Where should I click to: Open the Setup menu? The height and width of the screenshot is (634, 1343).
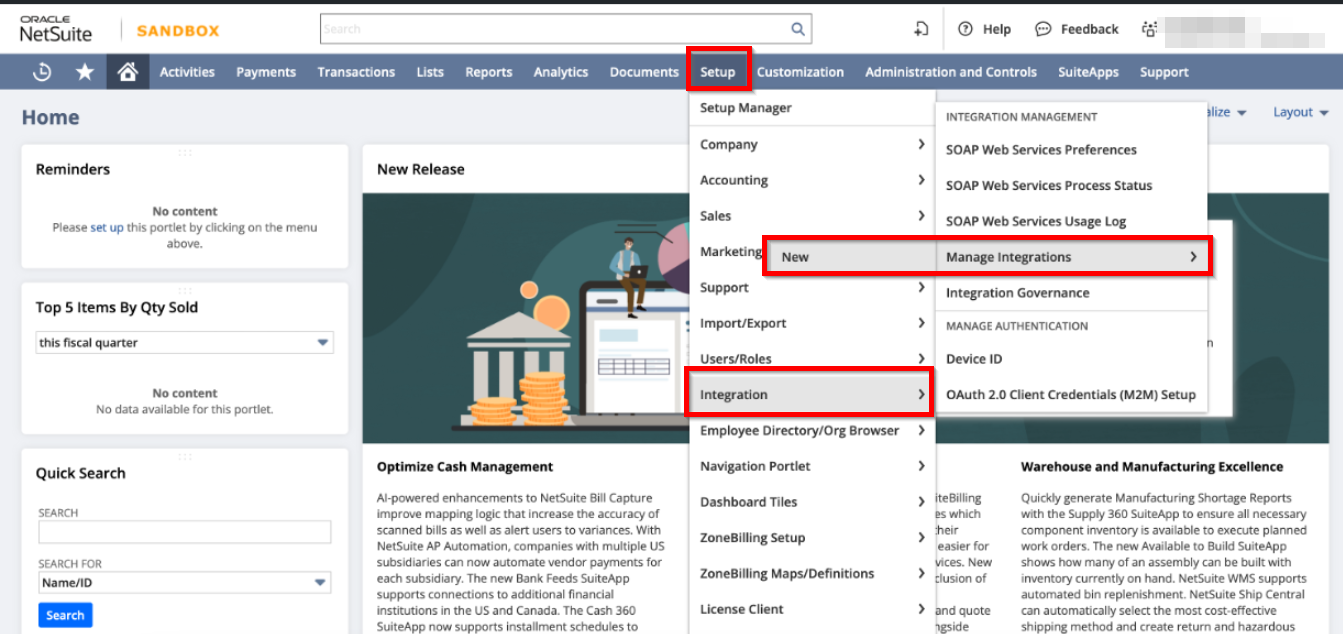pyautogui.click(x=718, y=72)
